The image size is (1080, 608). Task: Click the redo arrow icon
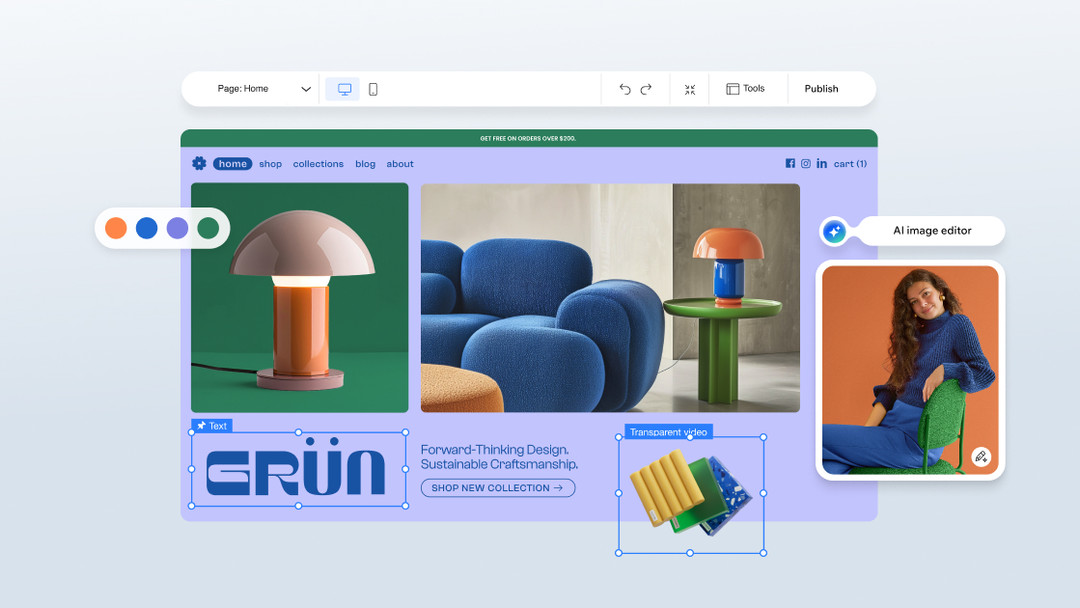(x=646, y=89)
